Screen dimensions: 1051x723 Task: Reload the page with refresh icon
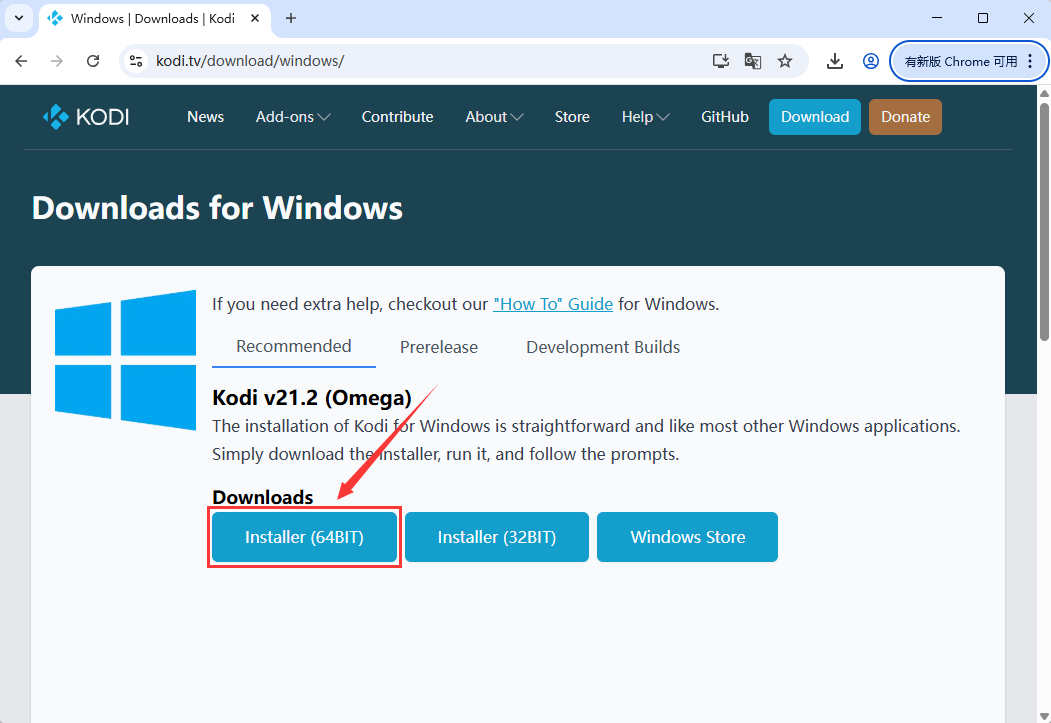click(93, 61)
